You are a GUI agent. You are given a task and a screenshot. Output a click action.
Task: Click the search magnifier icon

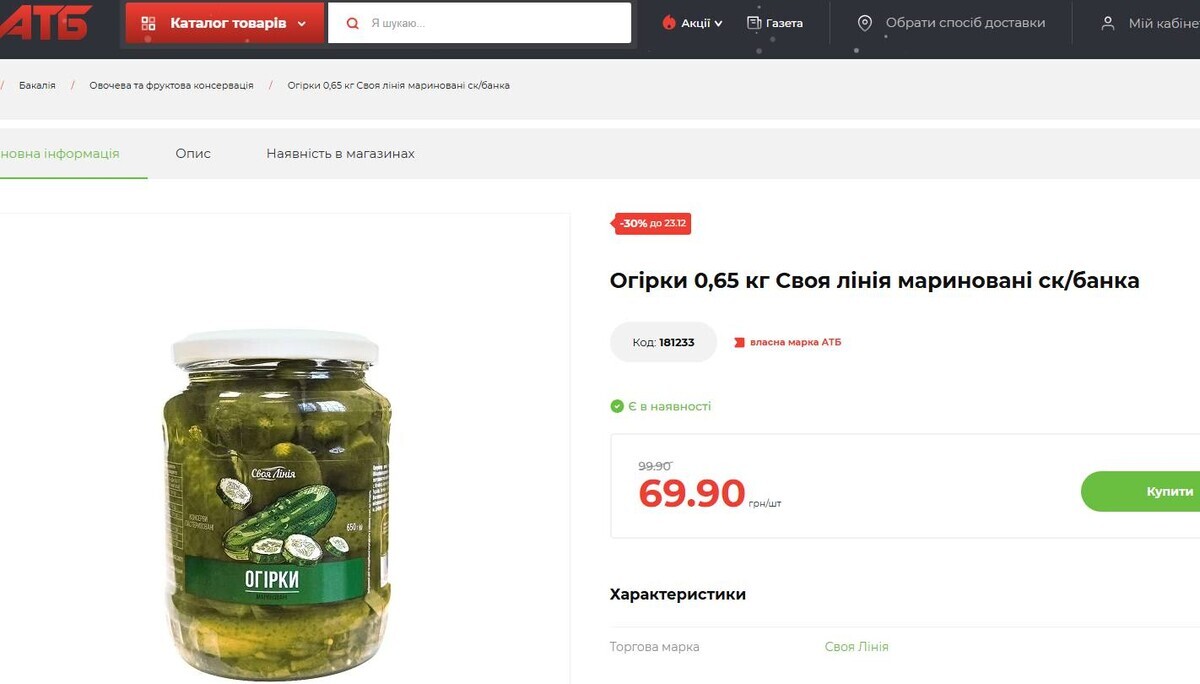click(352, 23)
